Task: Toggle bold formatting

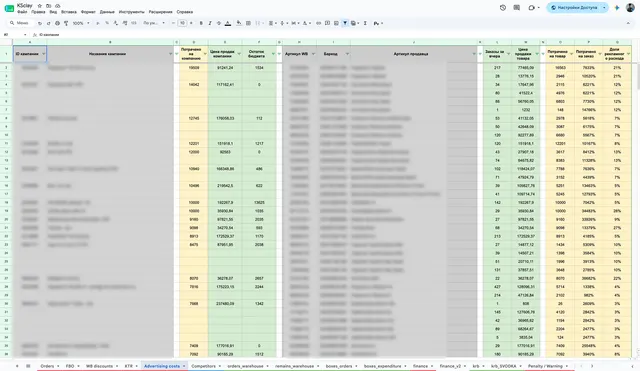Action: (x=201, y=23)
